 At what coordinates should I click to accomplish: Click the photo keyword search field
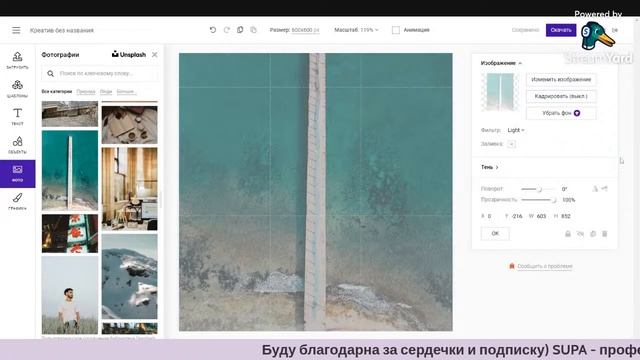click(x=100, y=73)
